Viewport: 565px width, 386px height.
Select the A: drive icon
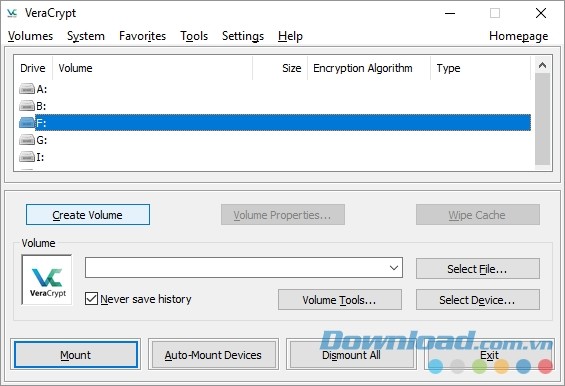click(x=27, y=89)
